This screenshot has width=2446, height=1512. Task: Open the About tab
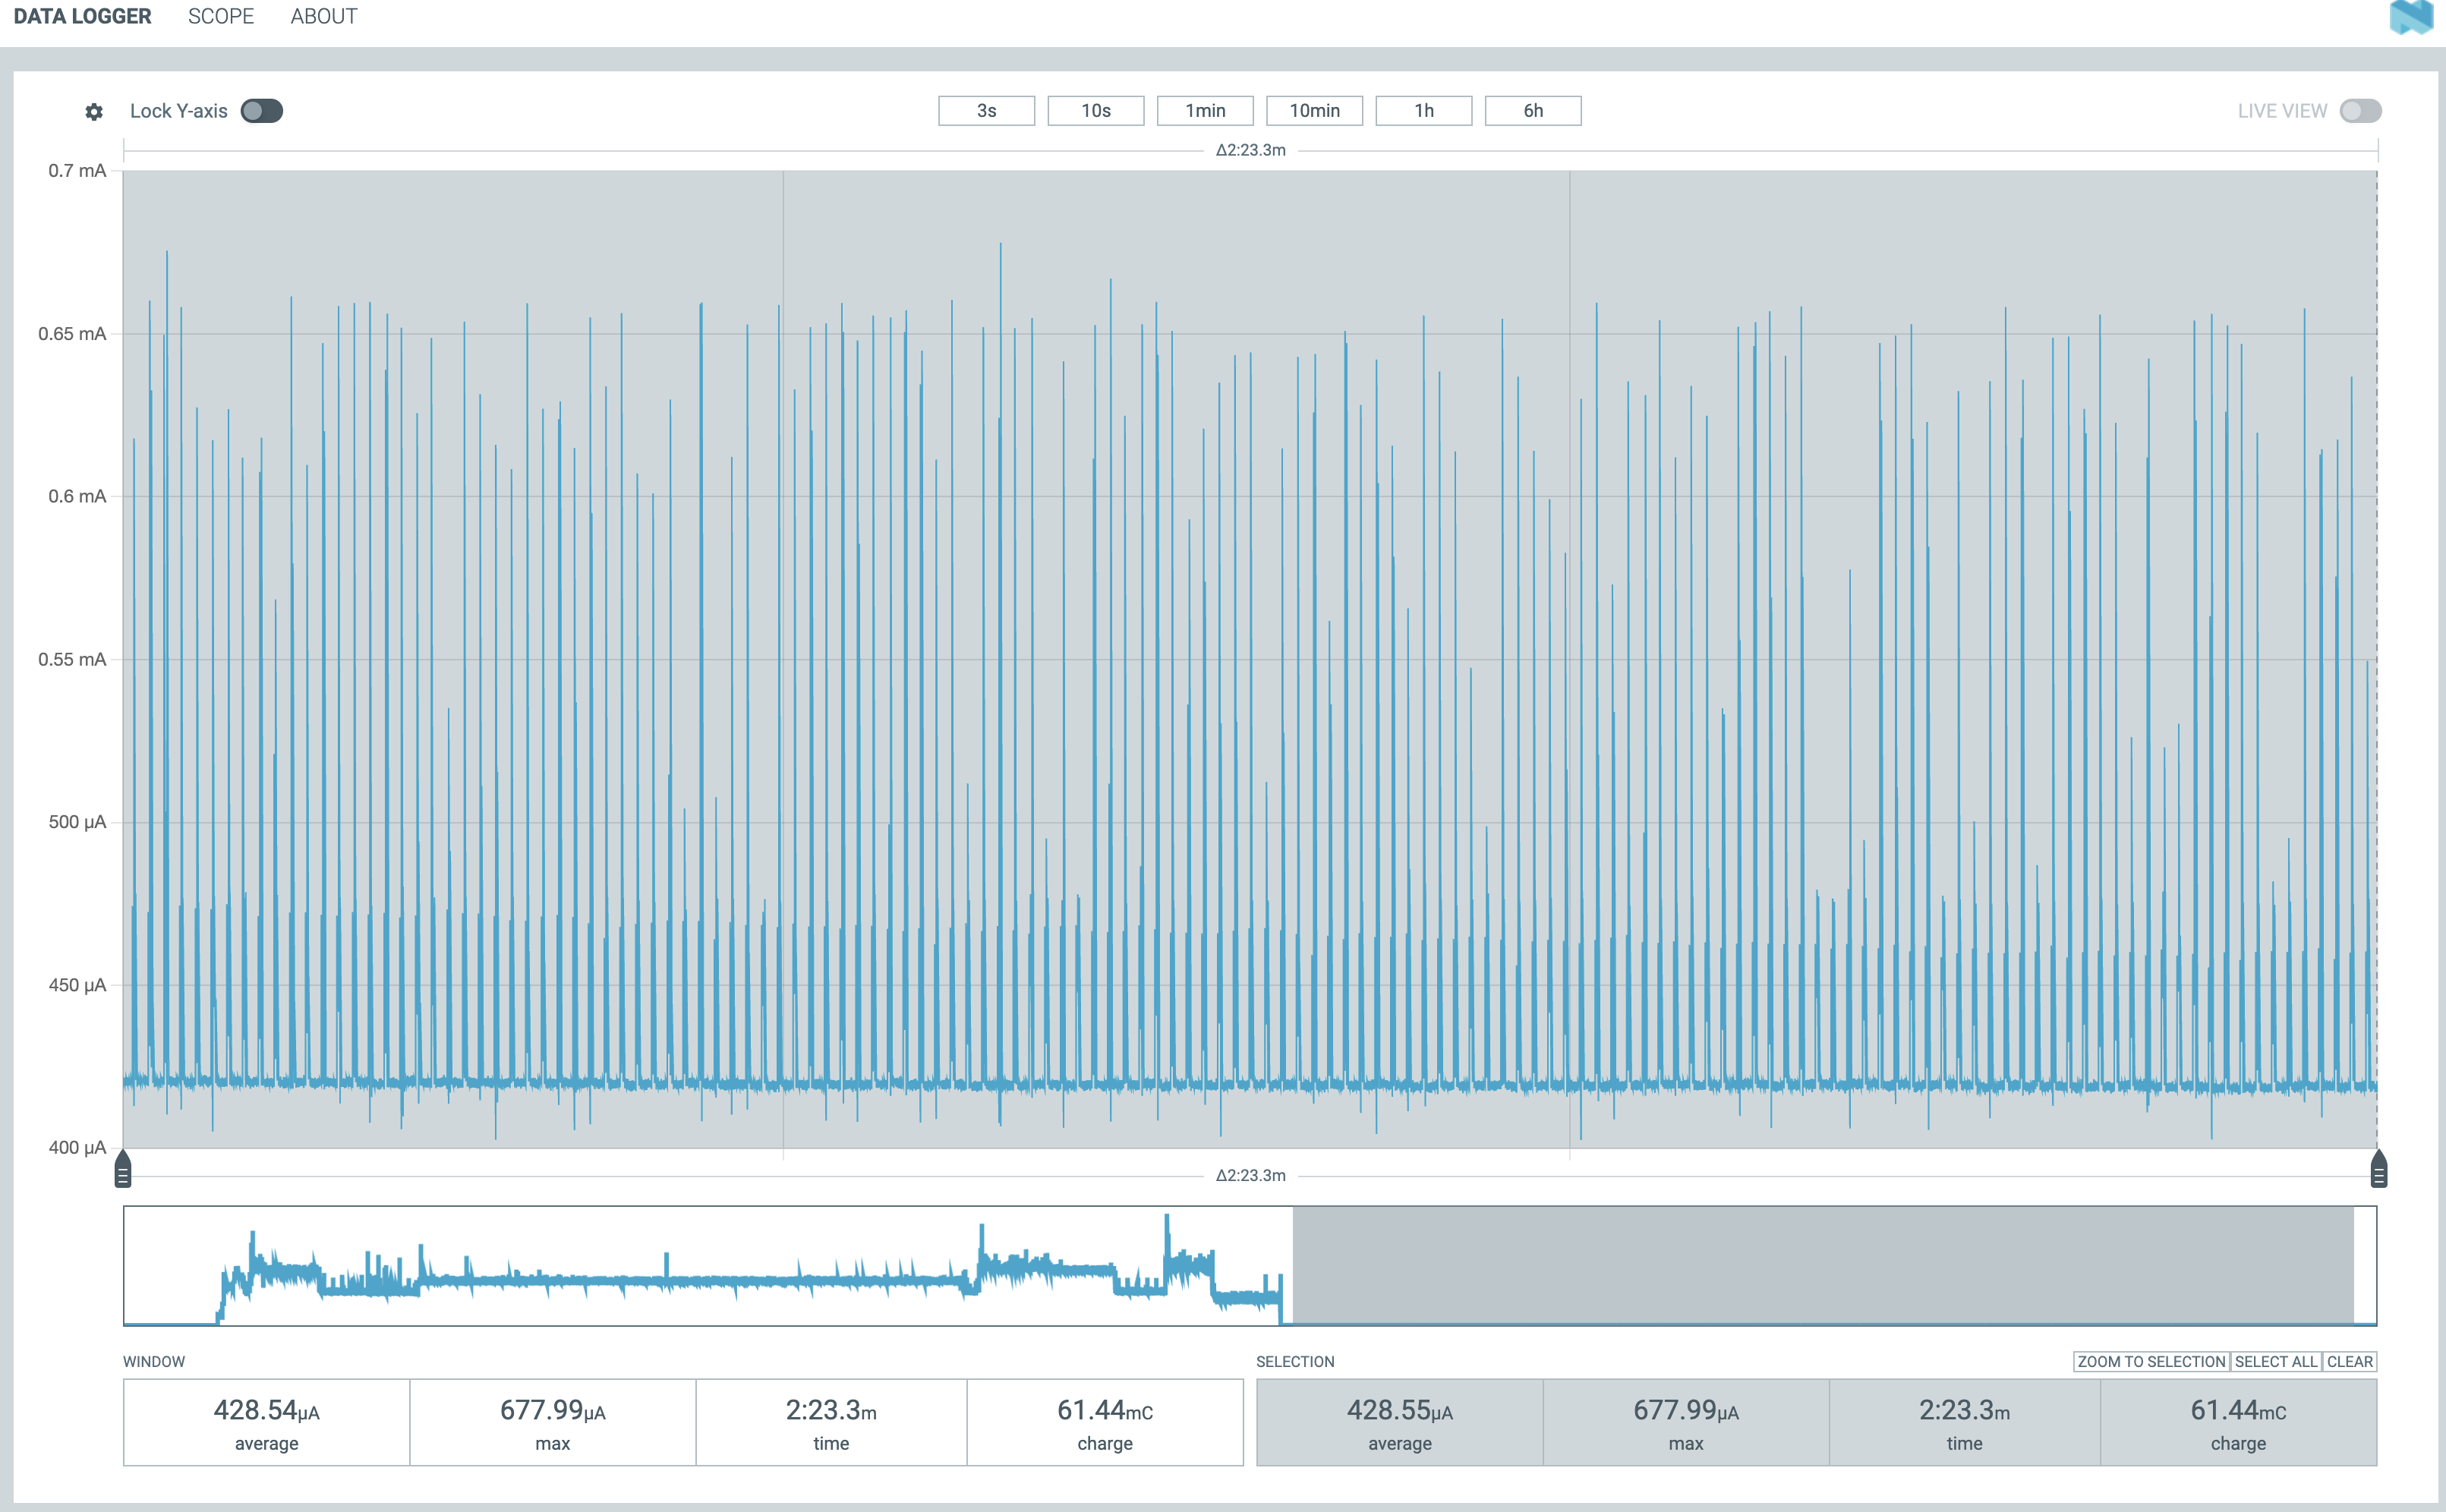coord(323,17)
